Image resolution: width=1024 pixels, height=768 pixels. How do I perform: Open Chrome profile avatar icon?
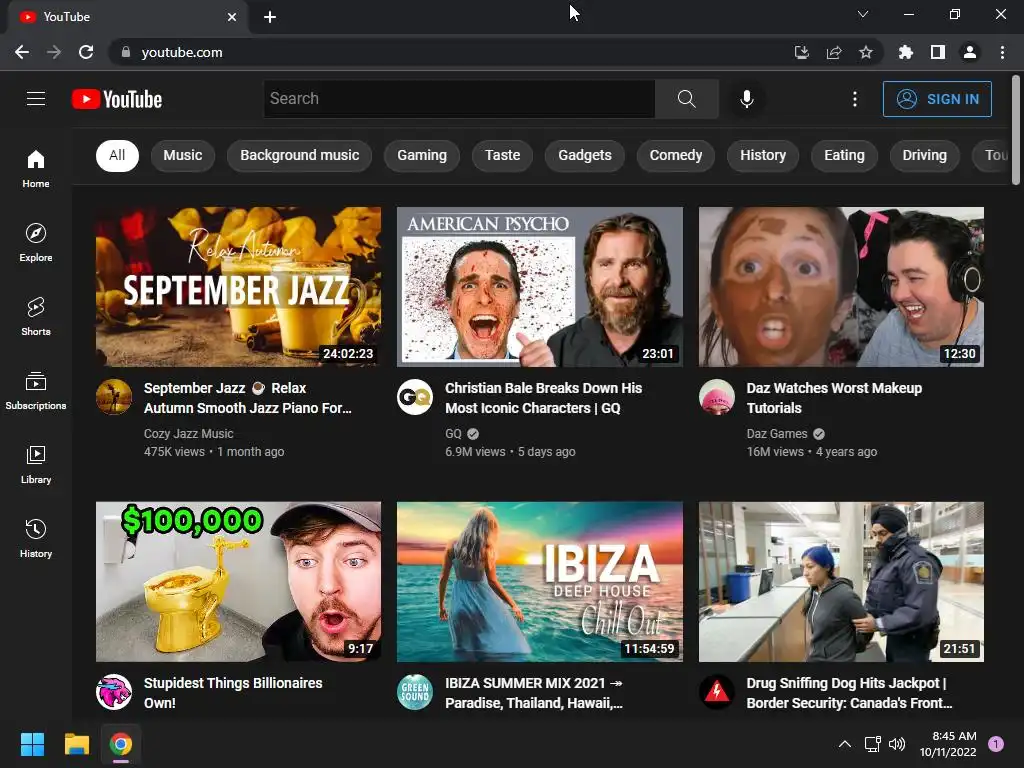pos(970,52)
